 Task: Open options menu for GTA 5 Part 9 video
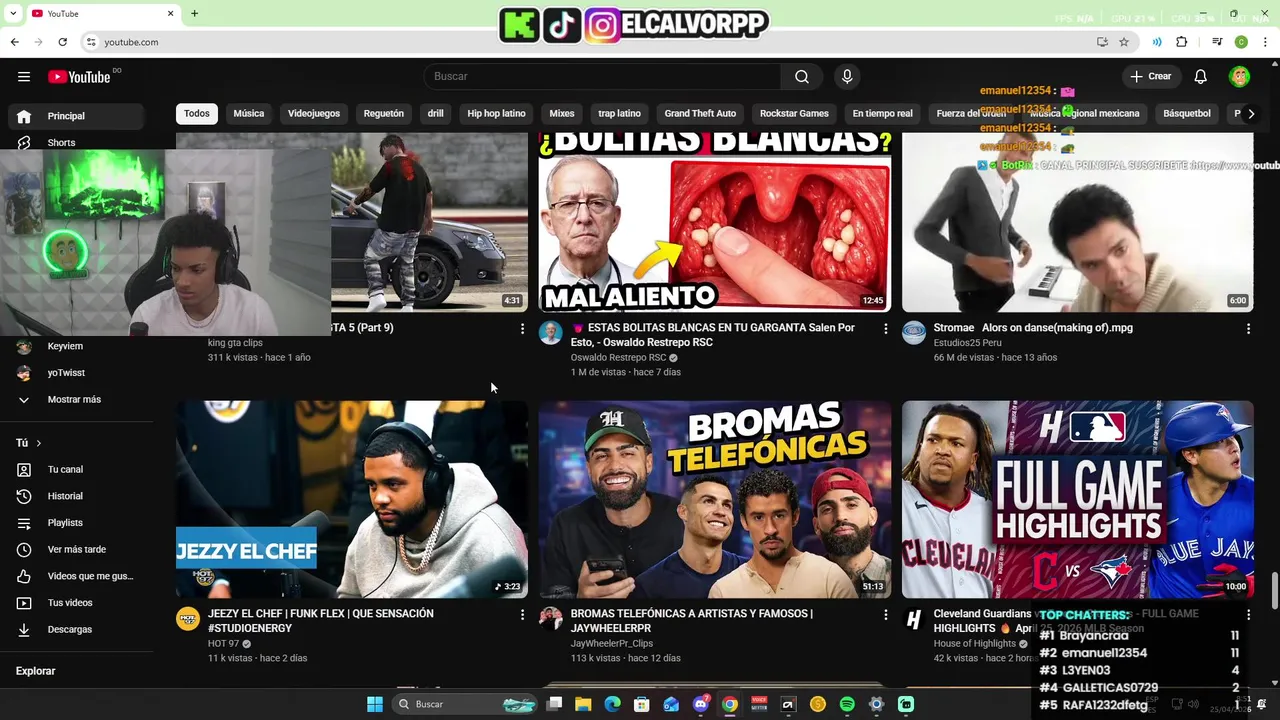522,329
